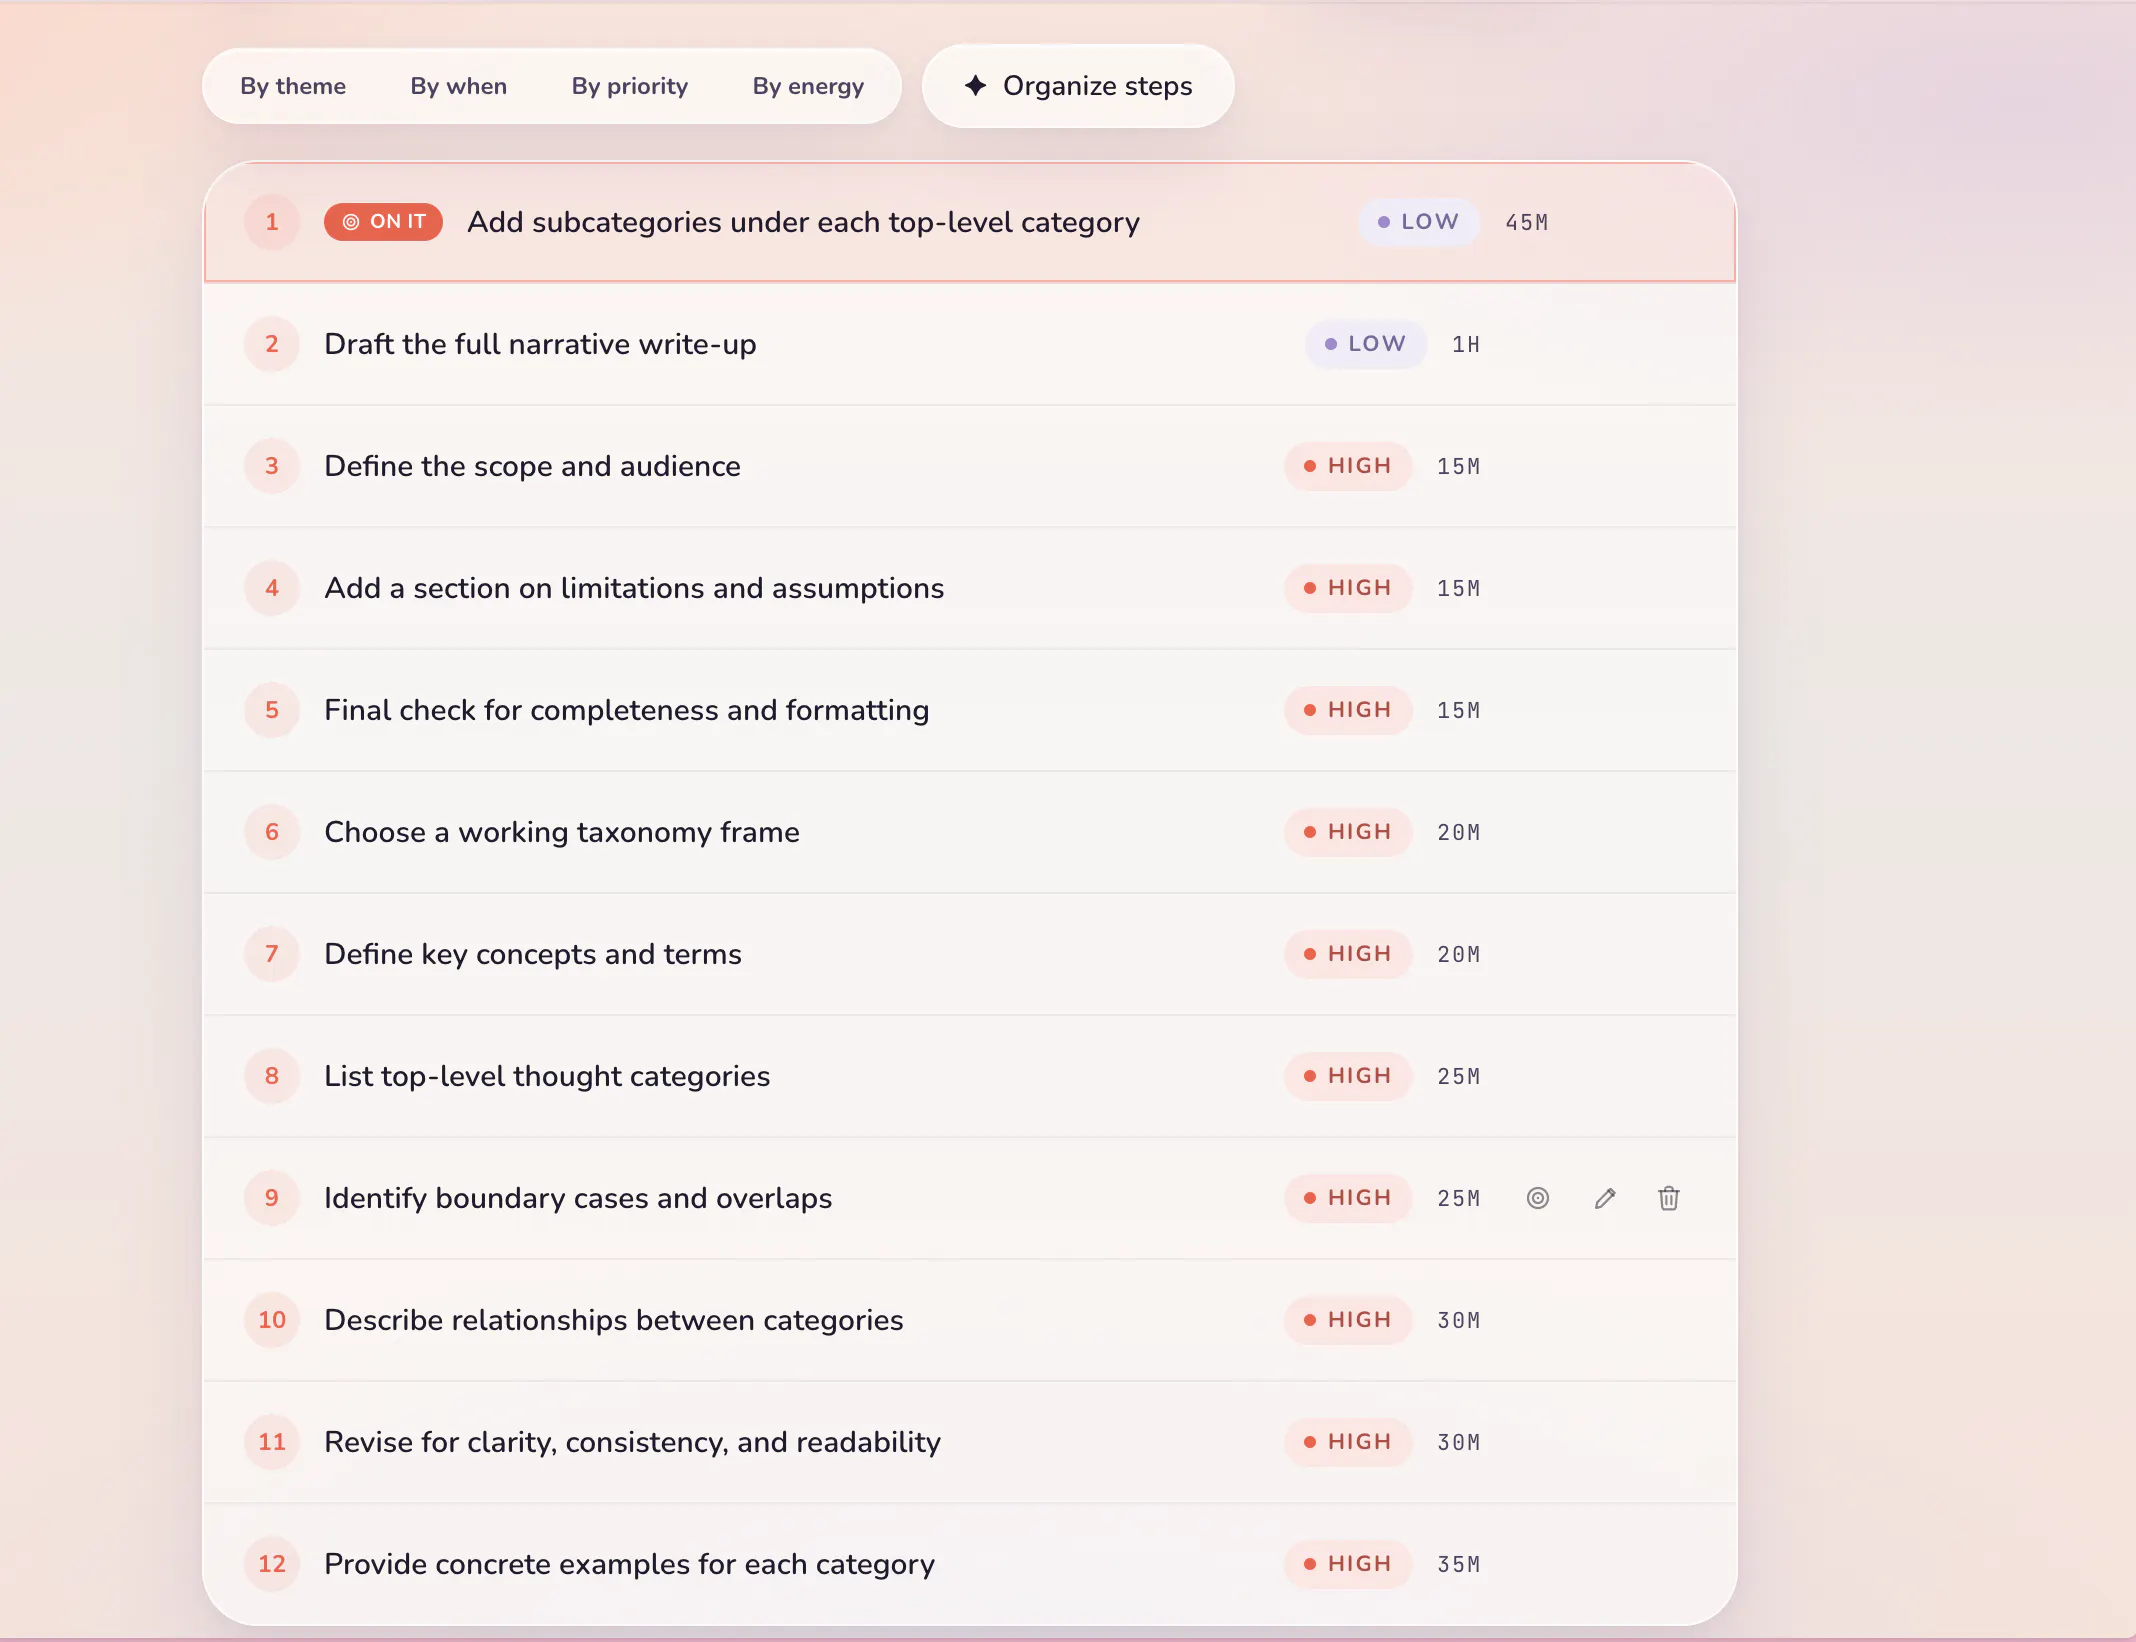The width and height of the screenshot is (2136, 1642).
Task: Select 'Define the scope and audience' step
Action: coord(532,466)
